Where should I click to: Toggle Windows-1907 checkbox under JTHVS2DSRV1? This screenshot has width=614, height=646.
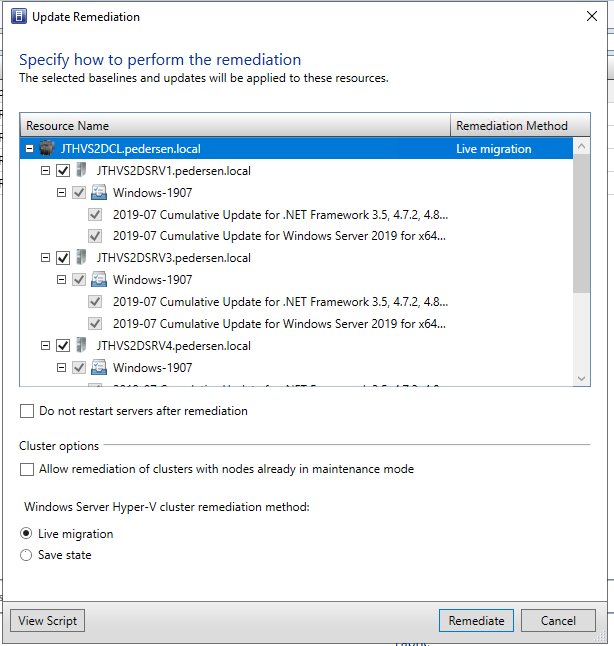point(79,192)
